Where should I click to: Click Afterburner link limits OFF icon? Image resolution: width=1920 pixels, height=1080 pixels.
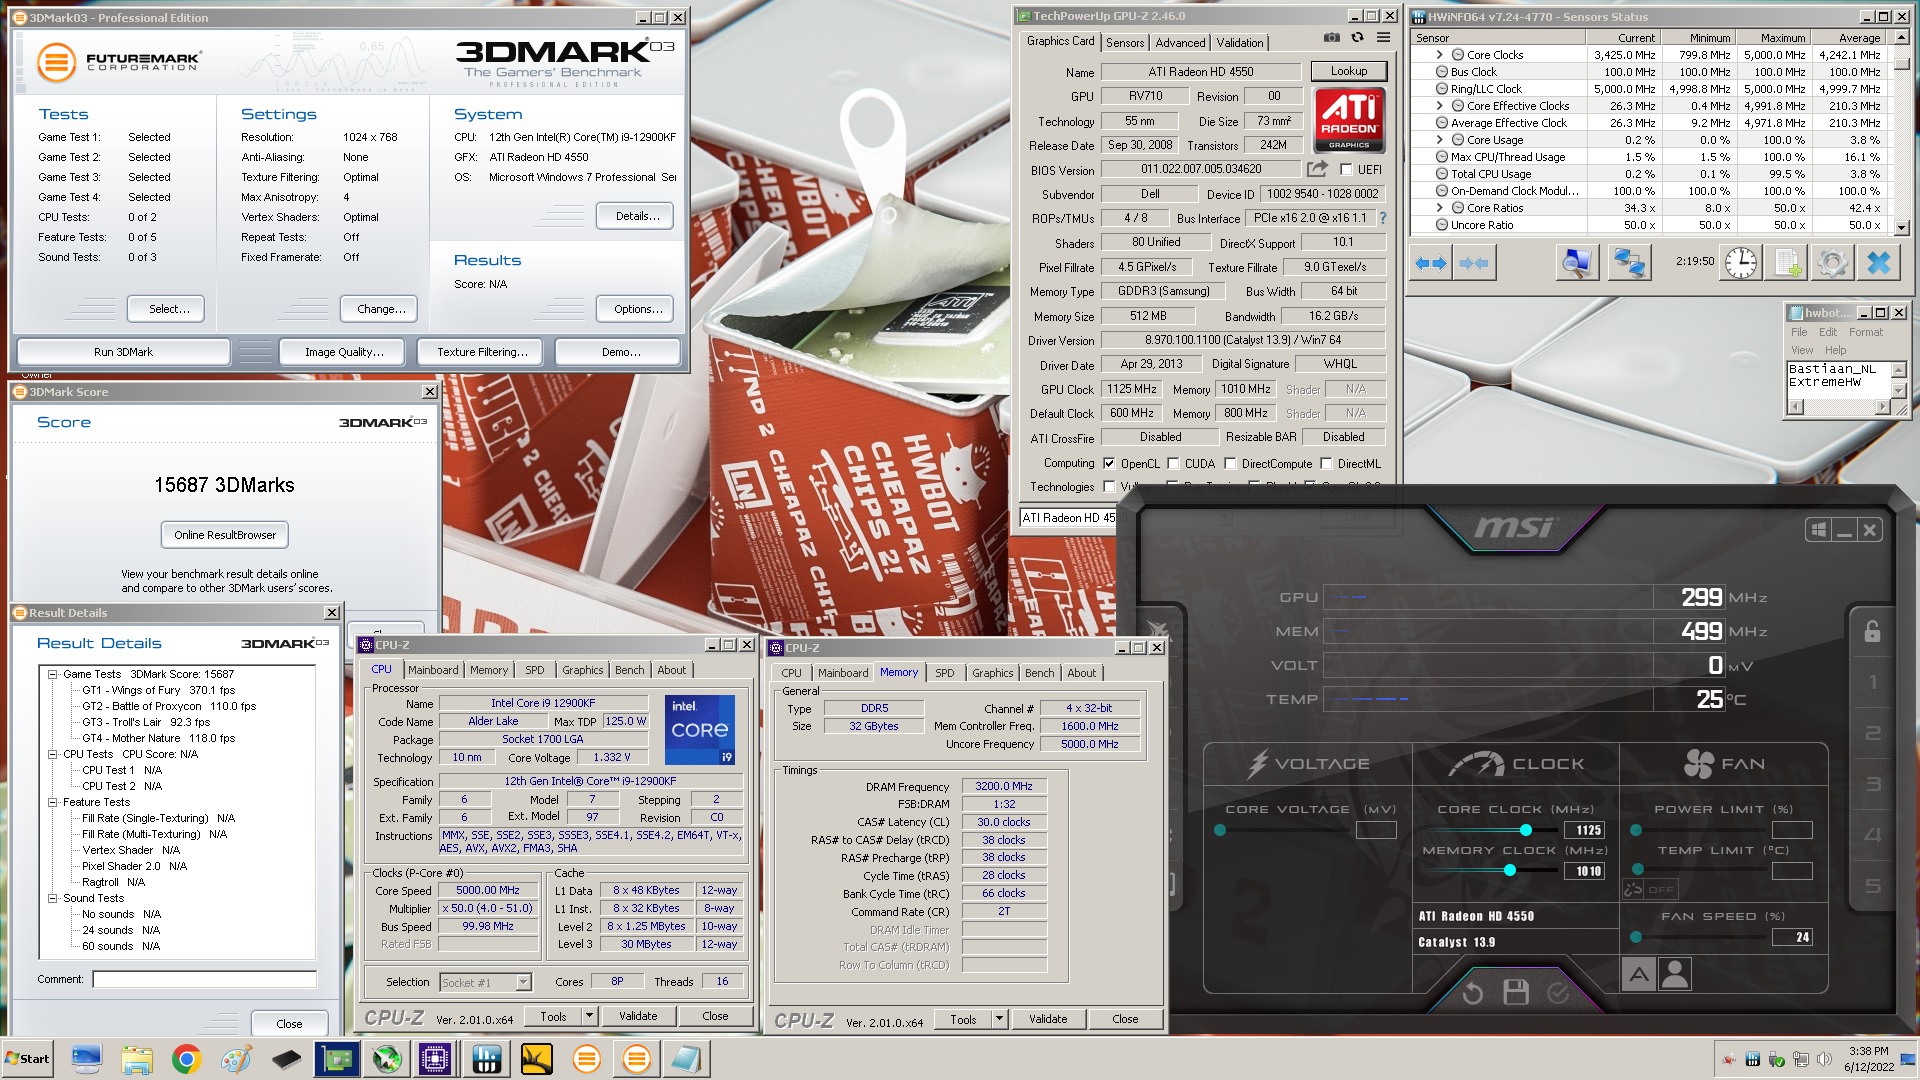[x=1650, y=889]
